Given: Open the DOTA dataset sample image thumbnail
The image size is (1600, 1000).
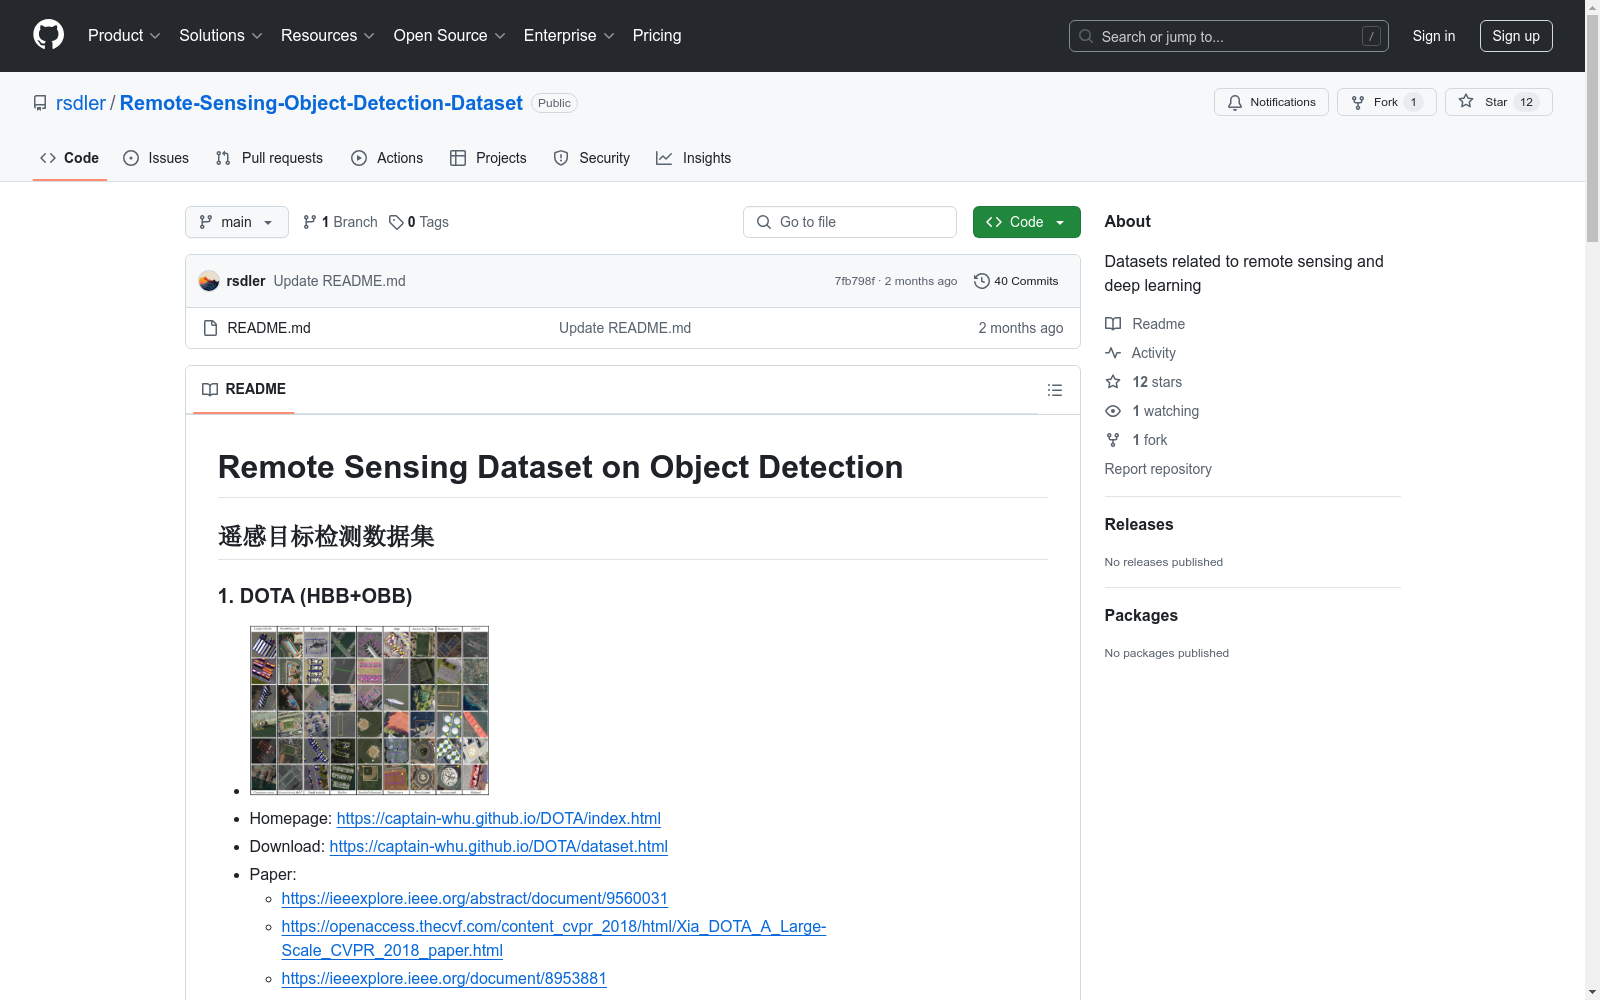Looking at the screenshot, I should 369,710.
